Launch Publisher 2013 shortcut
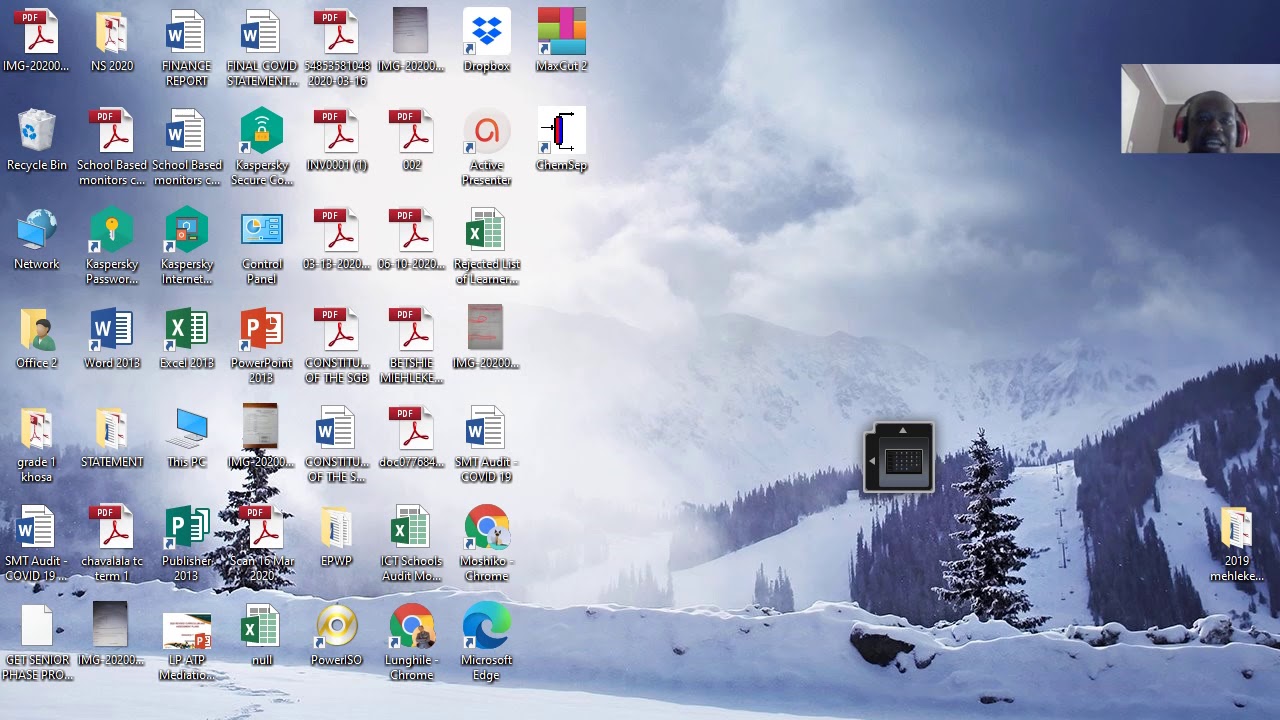Viewport: 1280px width, 720px height. coord(187,543)
